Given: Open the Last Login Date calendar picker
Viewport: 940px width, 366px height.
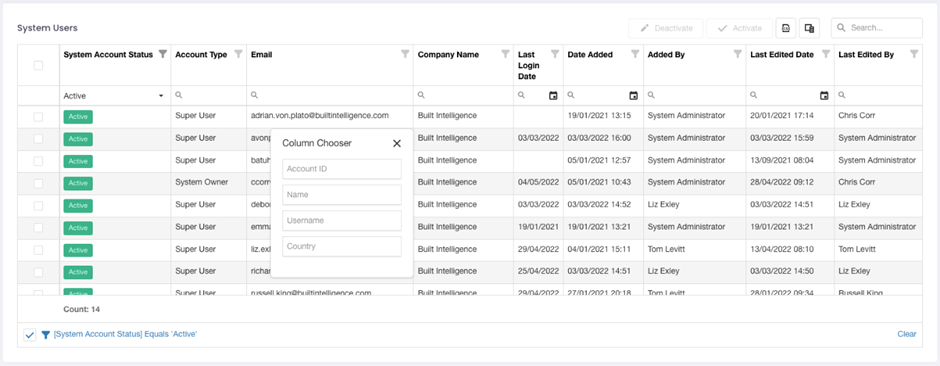Looking at the screenshot, I should tap(553, 95).
